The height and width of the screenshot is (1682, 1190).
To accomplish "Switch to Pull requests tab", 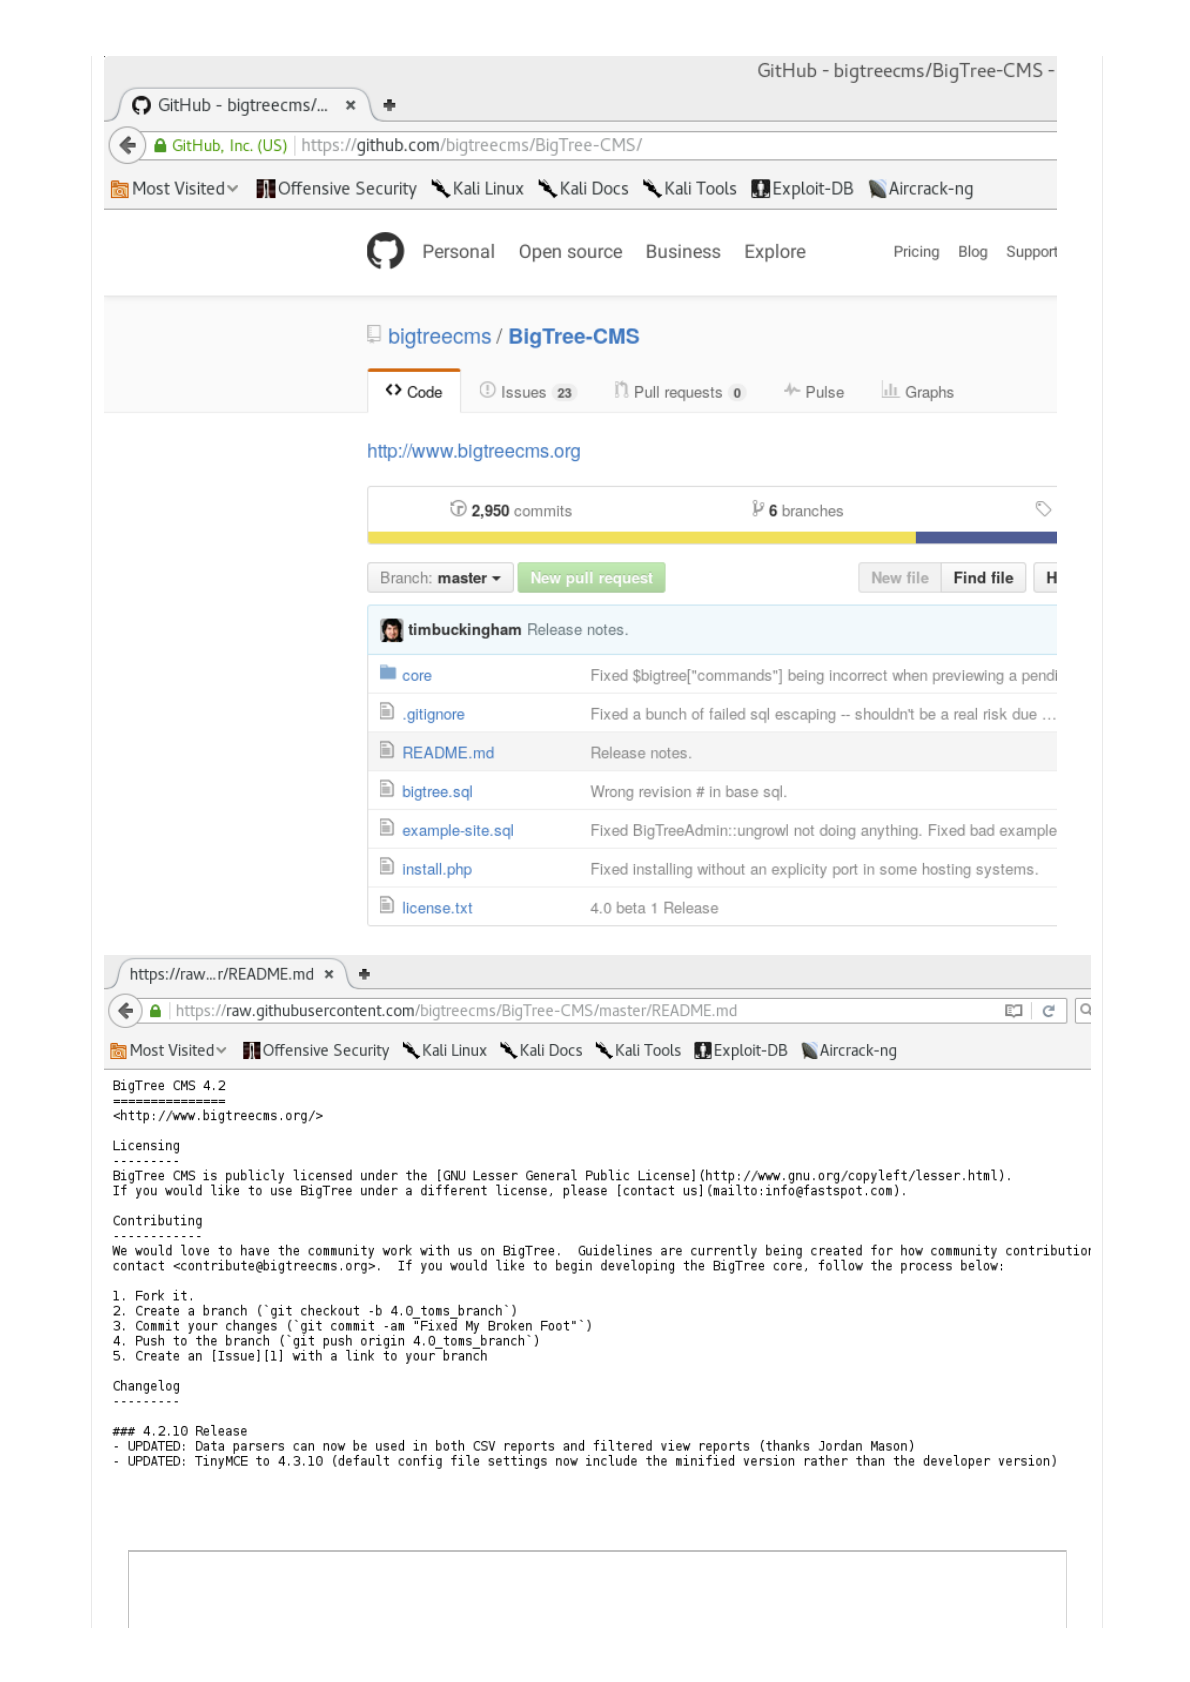I will 679,392.
